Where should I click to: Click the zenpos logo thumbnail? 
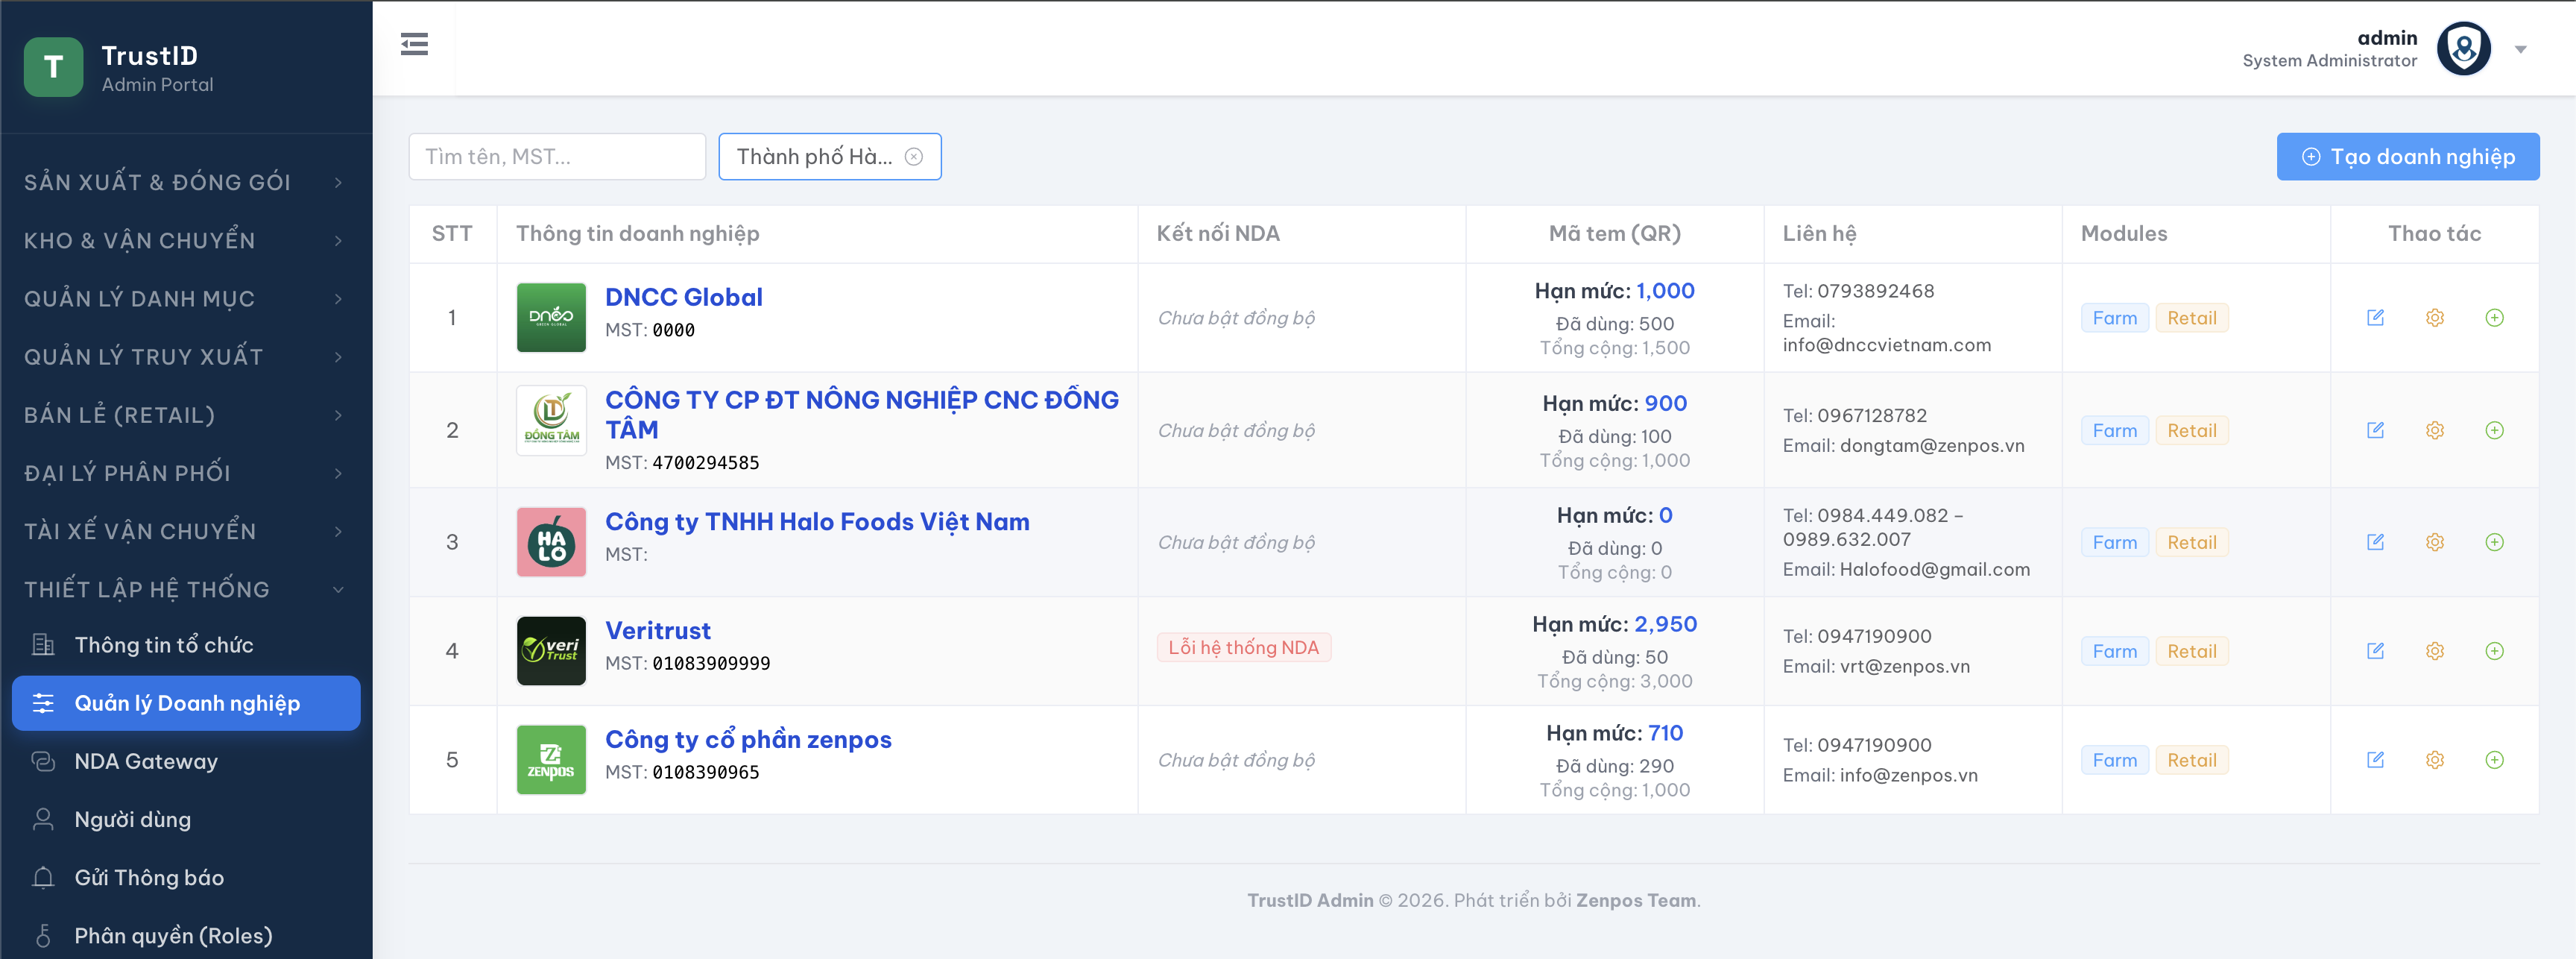point(551,759)
